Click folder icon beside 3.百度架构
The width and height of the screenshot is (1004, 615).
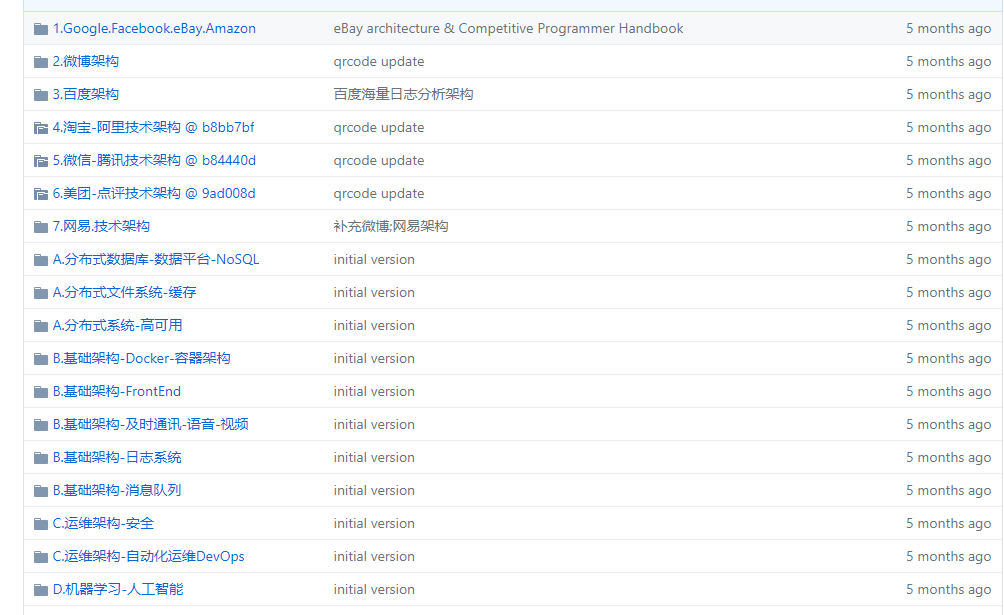pos(41,95)
